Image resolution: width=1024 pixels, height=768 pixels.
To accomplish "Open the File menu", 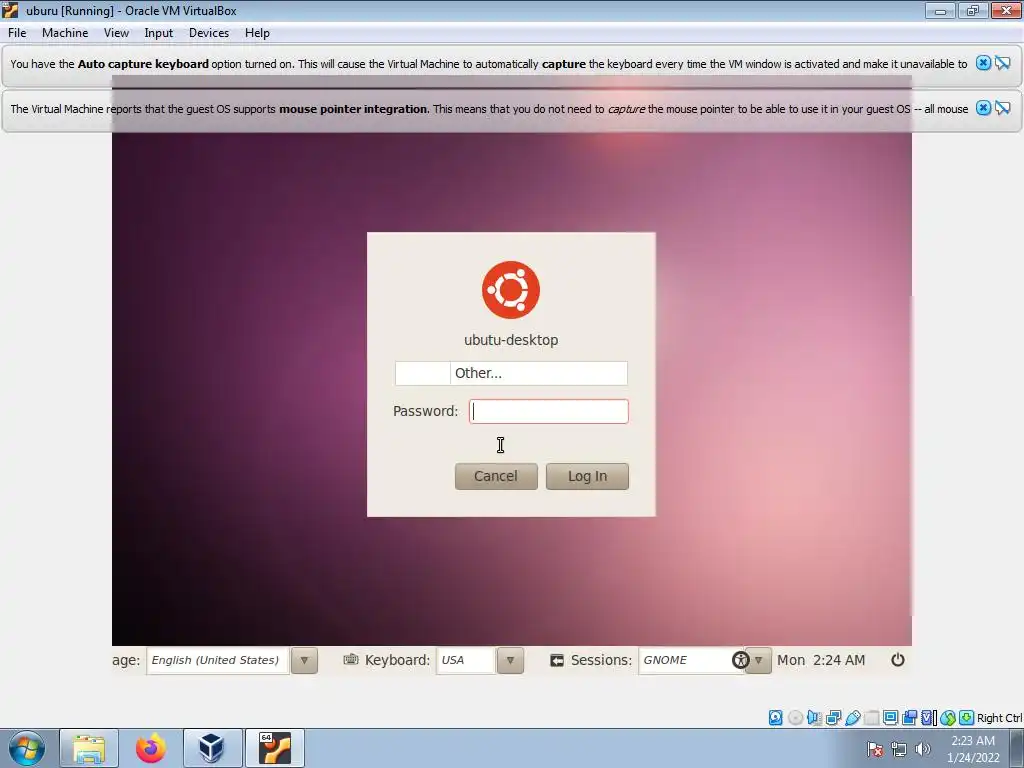I will pos(17,33).
